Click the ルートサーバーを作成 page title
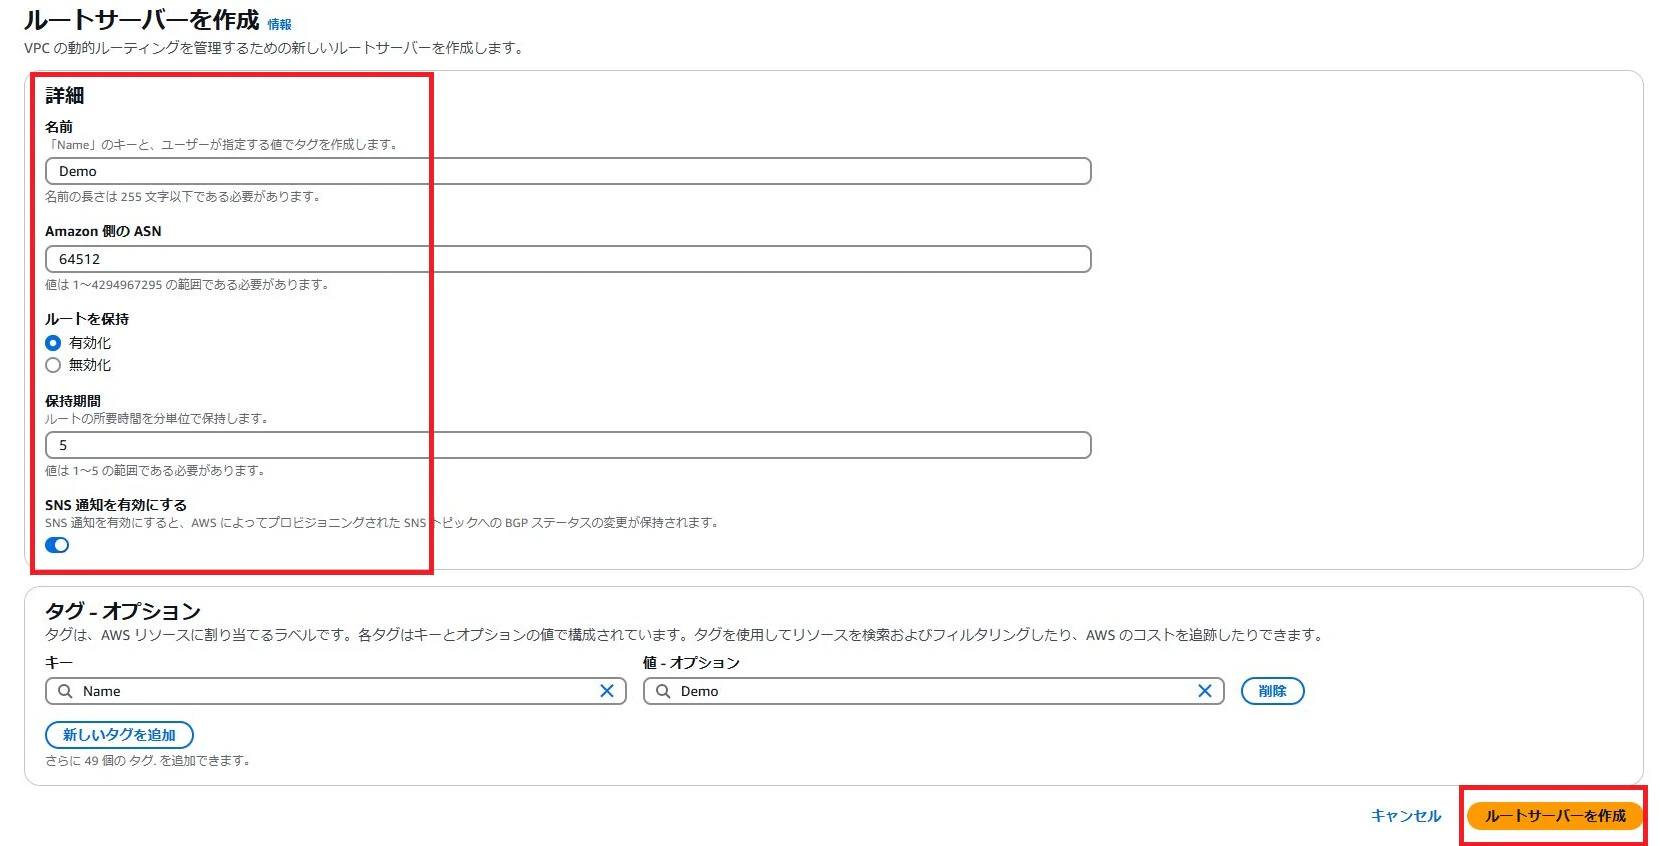 point(142,20)
